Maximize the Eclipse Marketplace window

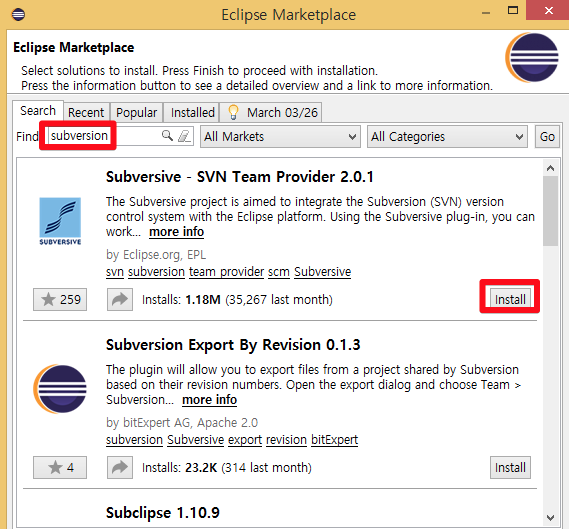coord(513,10)
